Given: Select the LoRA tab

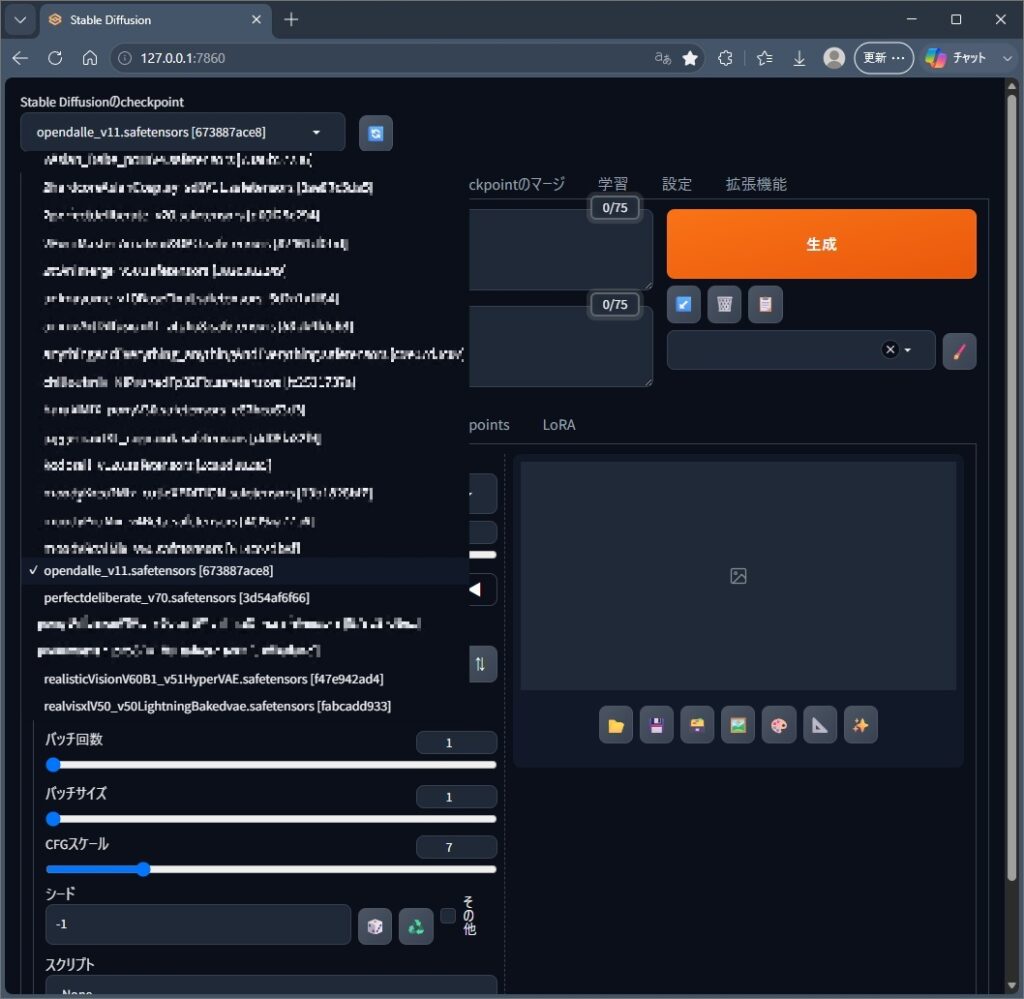Looking at the screenshot, I should pos(559,425).
